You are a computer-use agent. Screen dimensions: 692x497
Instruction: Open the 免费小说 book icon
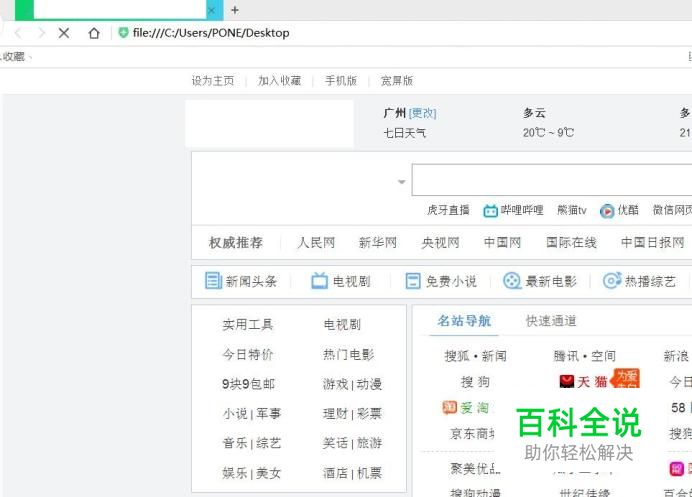413,281
